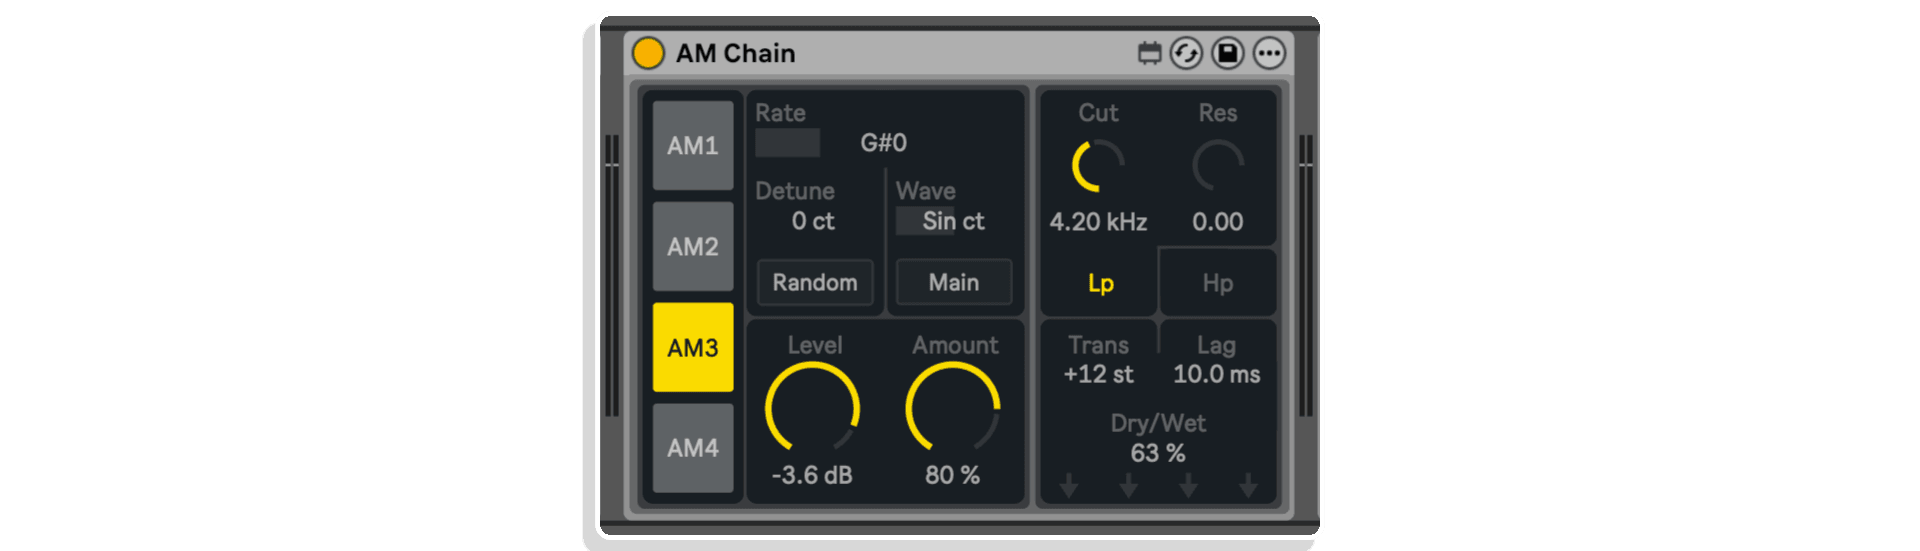Click the Cut filter knob
Image resolution: width=1920 pixels, height=551 pixels.
(1098, 166)
